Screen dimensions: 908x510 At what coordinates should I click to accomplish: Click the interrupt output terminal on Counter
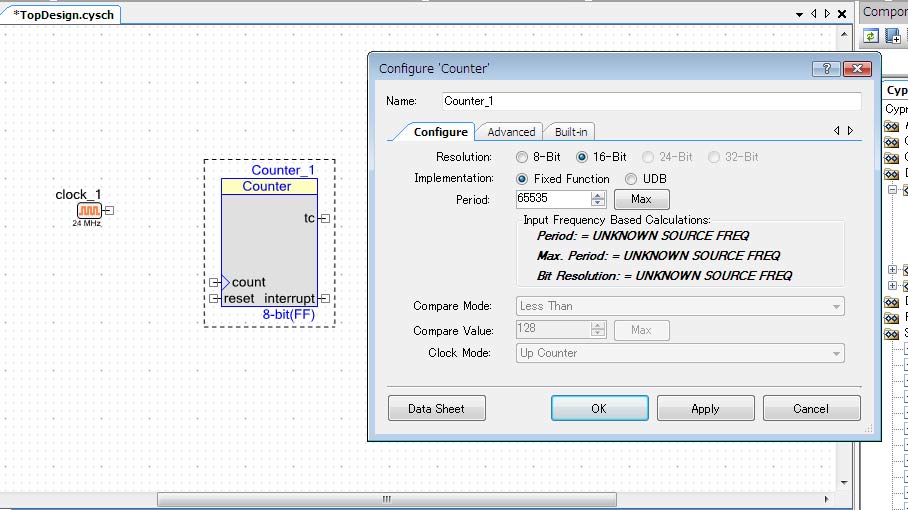click(x=325, y=299)
